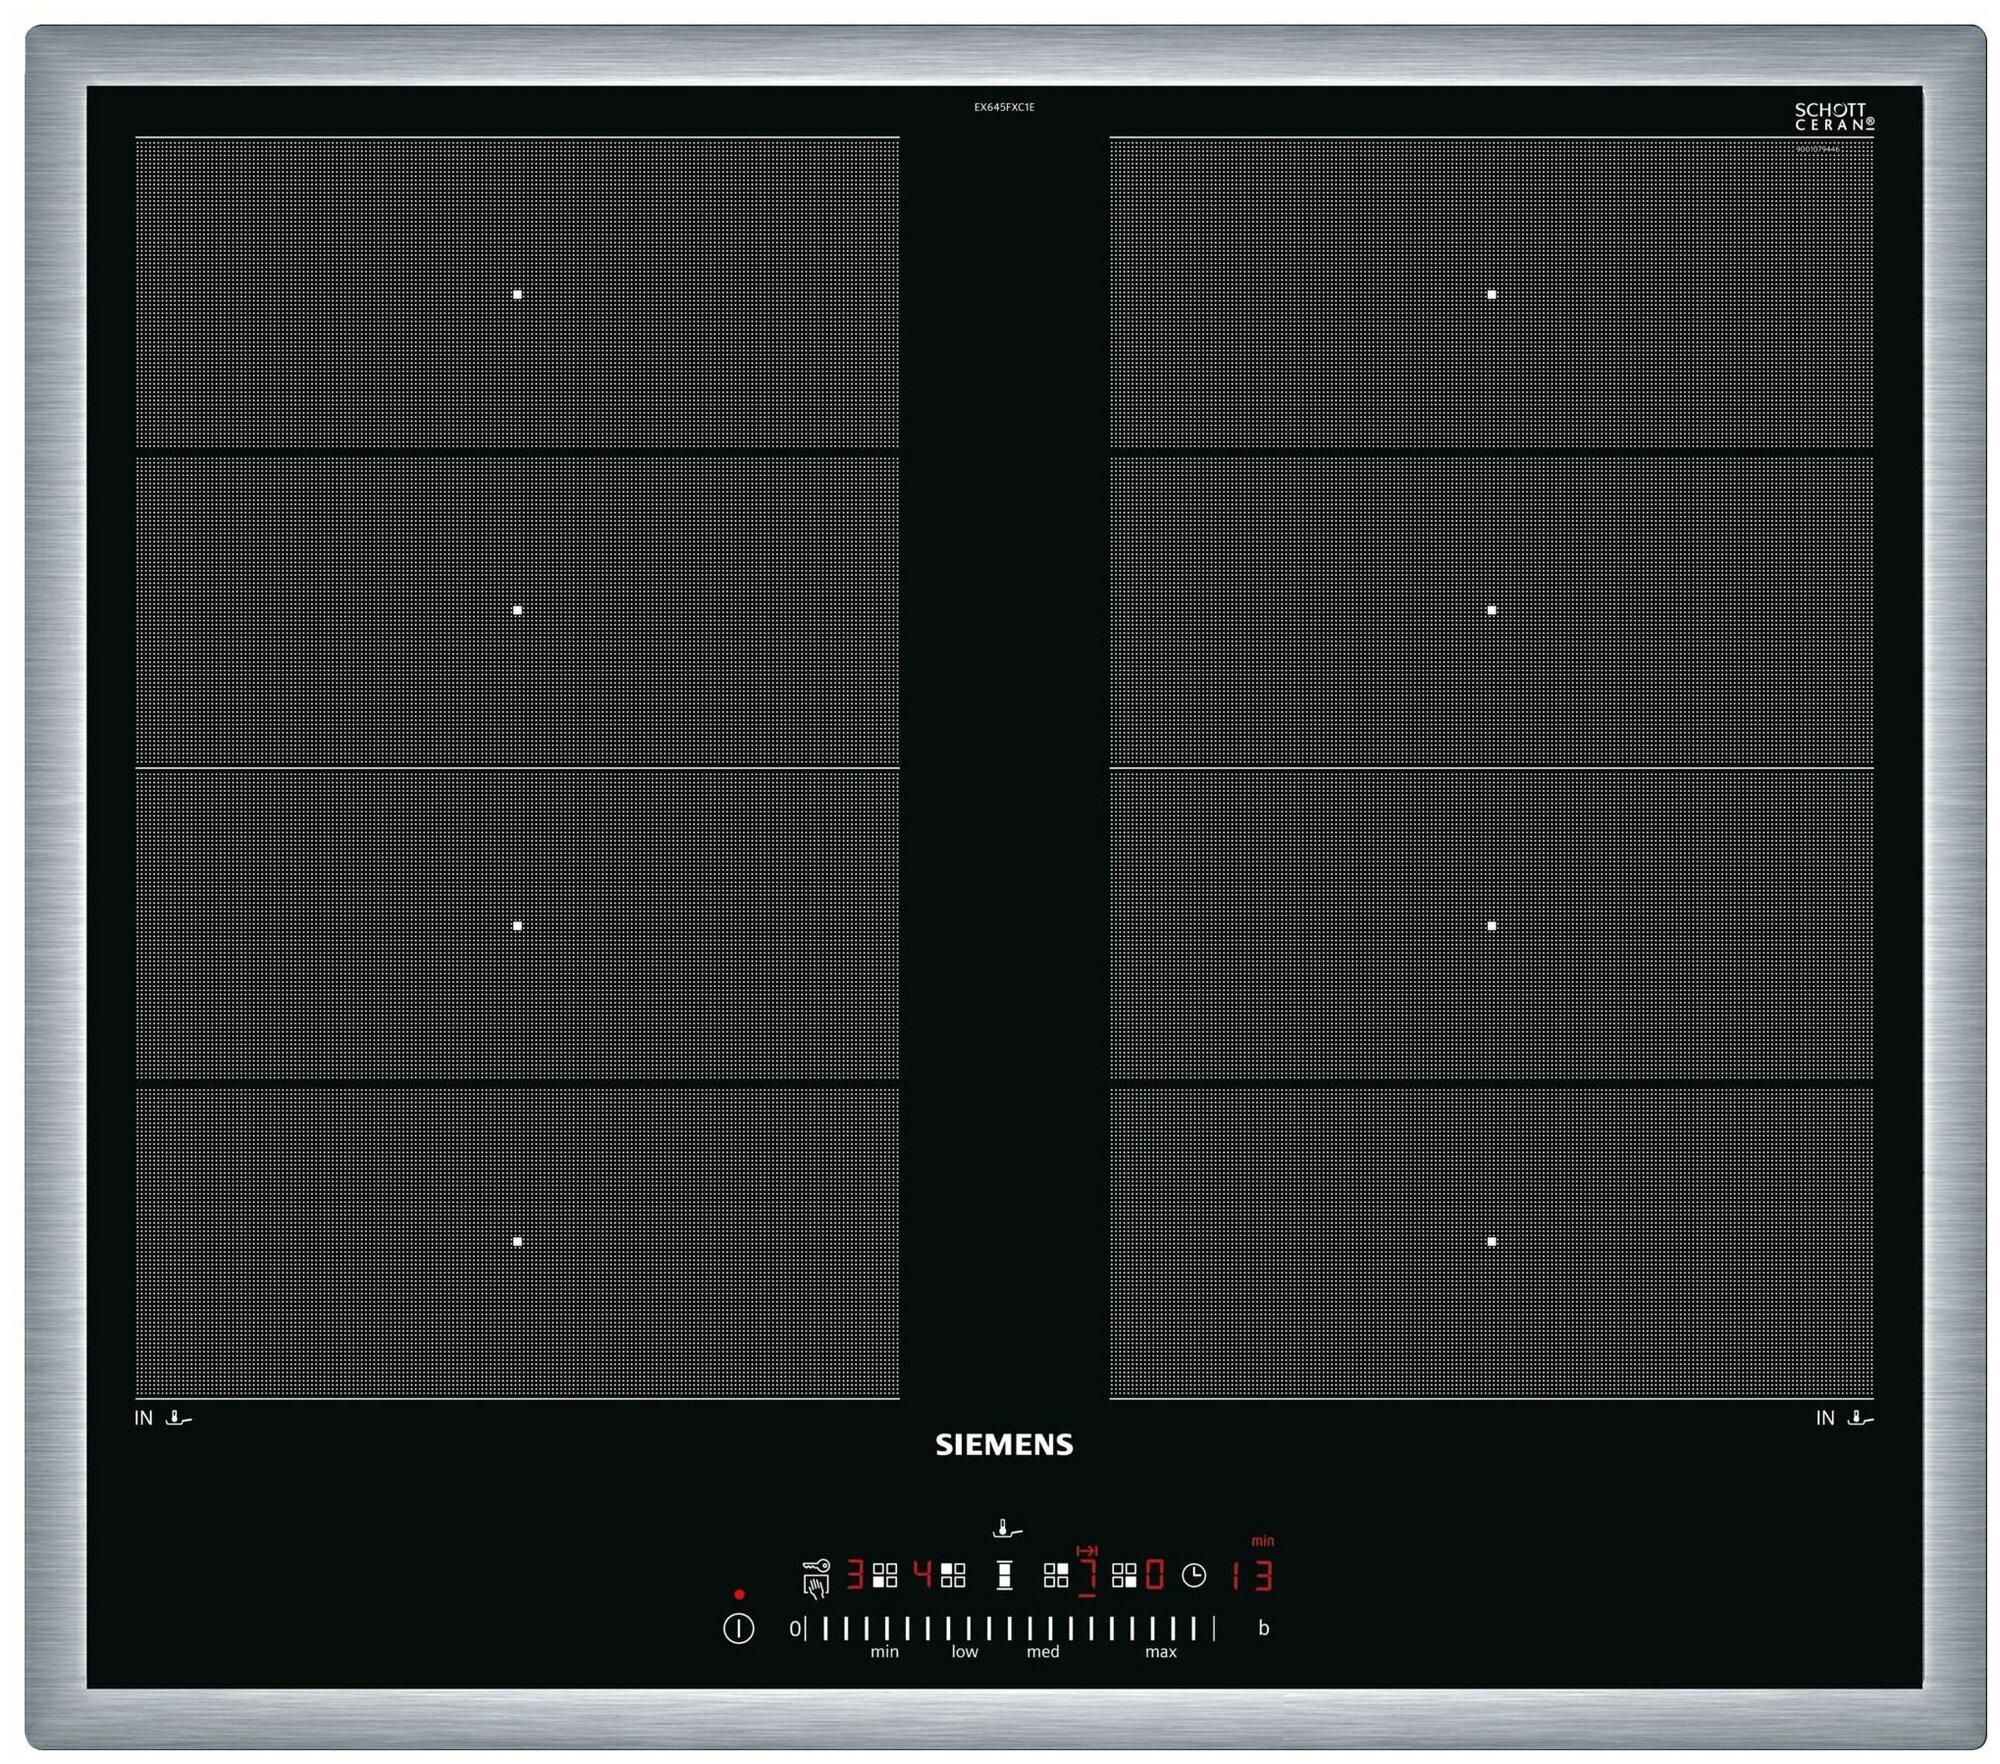
Task: Tap the wipe protection hand icon
Action: (x=817, y=1588)
